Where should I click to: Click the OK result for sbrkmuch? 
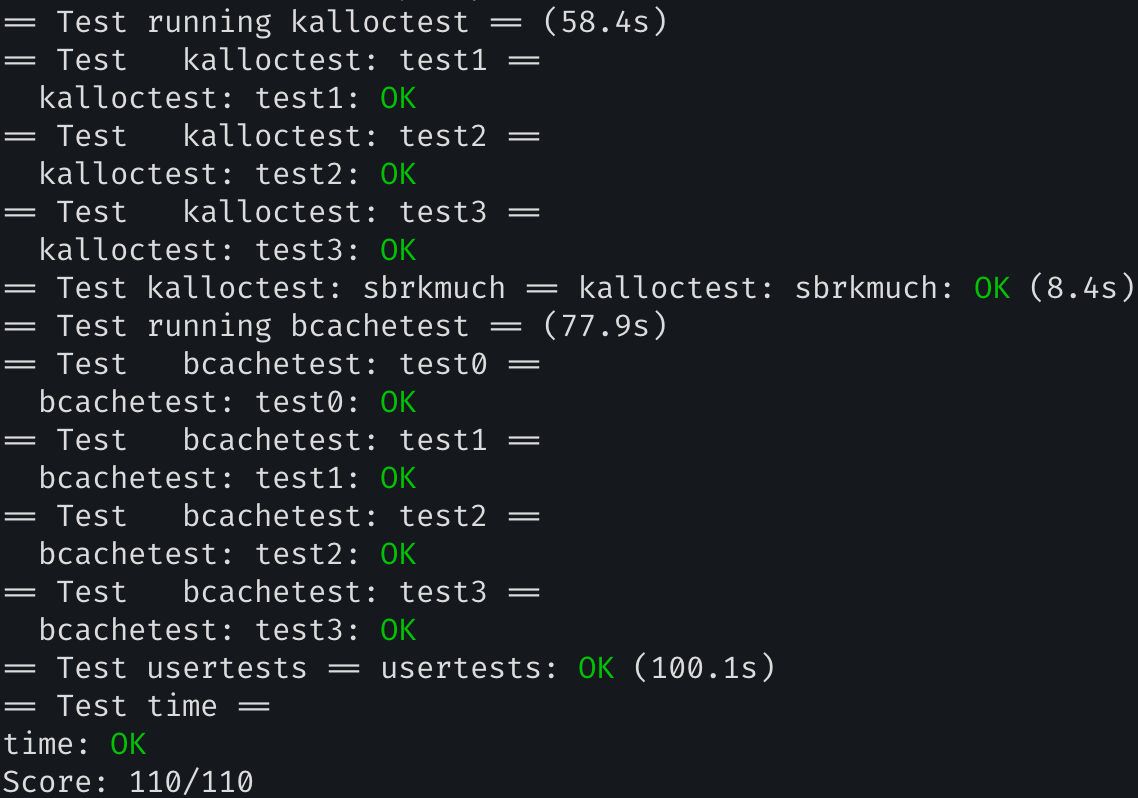tap(992, 288)
